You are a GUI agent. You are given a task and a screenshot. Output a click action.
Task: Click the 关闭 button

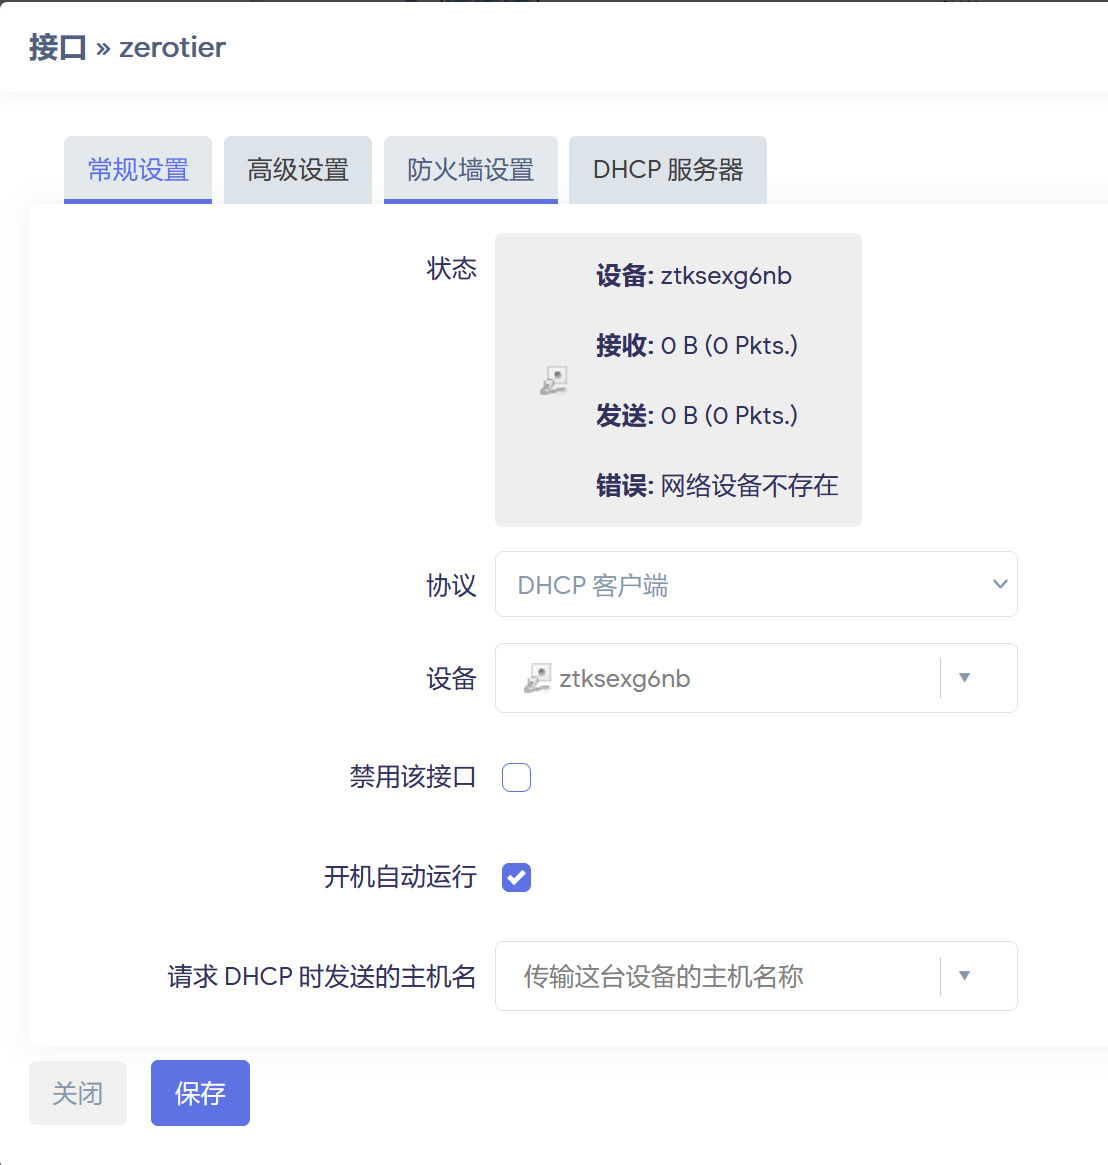(x=78, y=1093)
